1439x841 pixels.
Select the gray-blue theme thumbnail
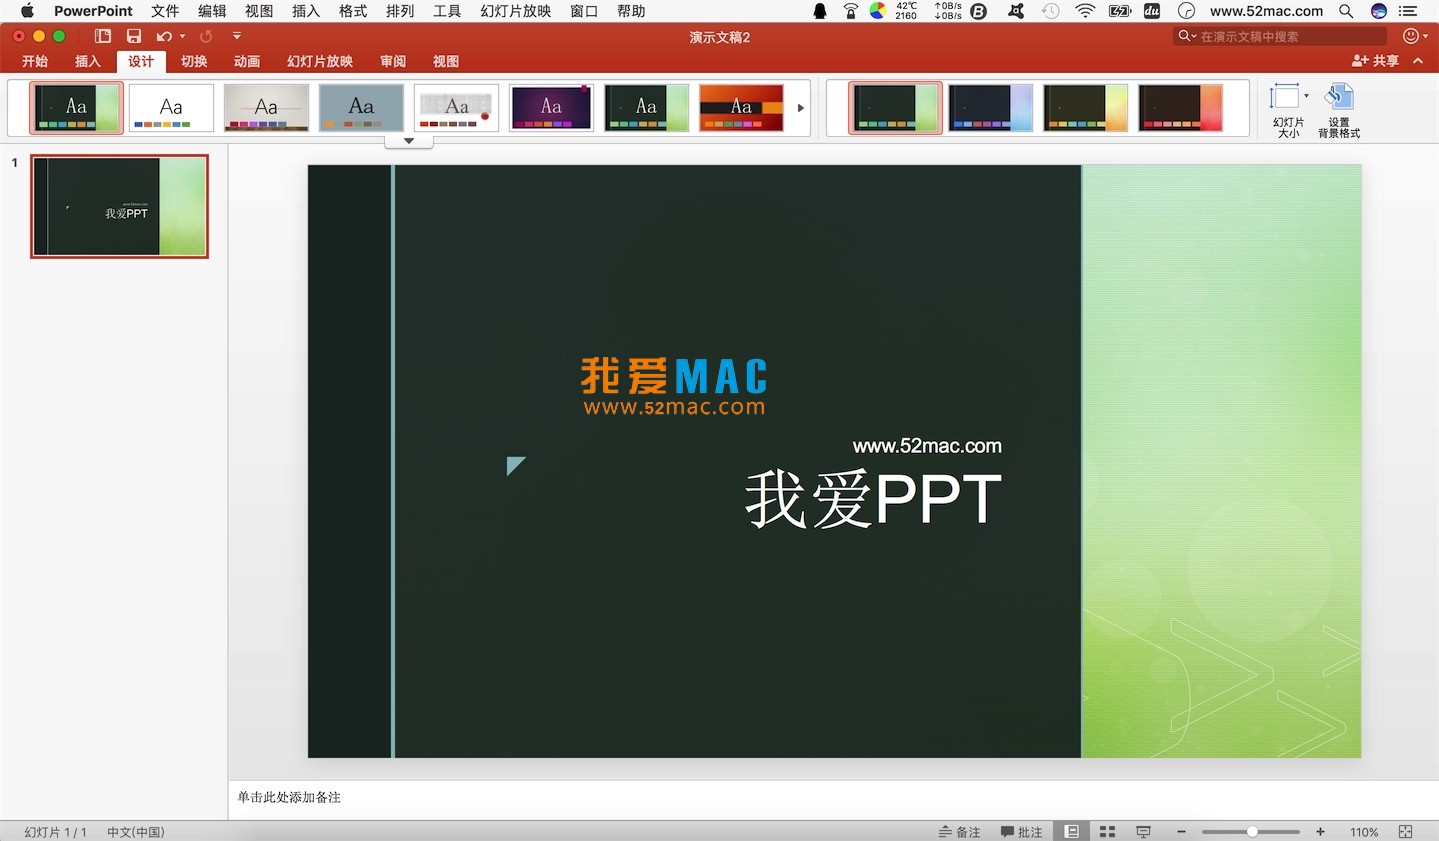[x=361, y=108]
